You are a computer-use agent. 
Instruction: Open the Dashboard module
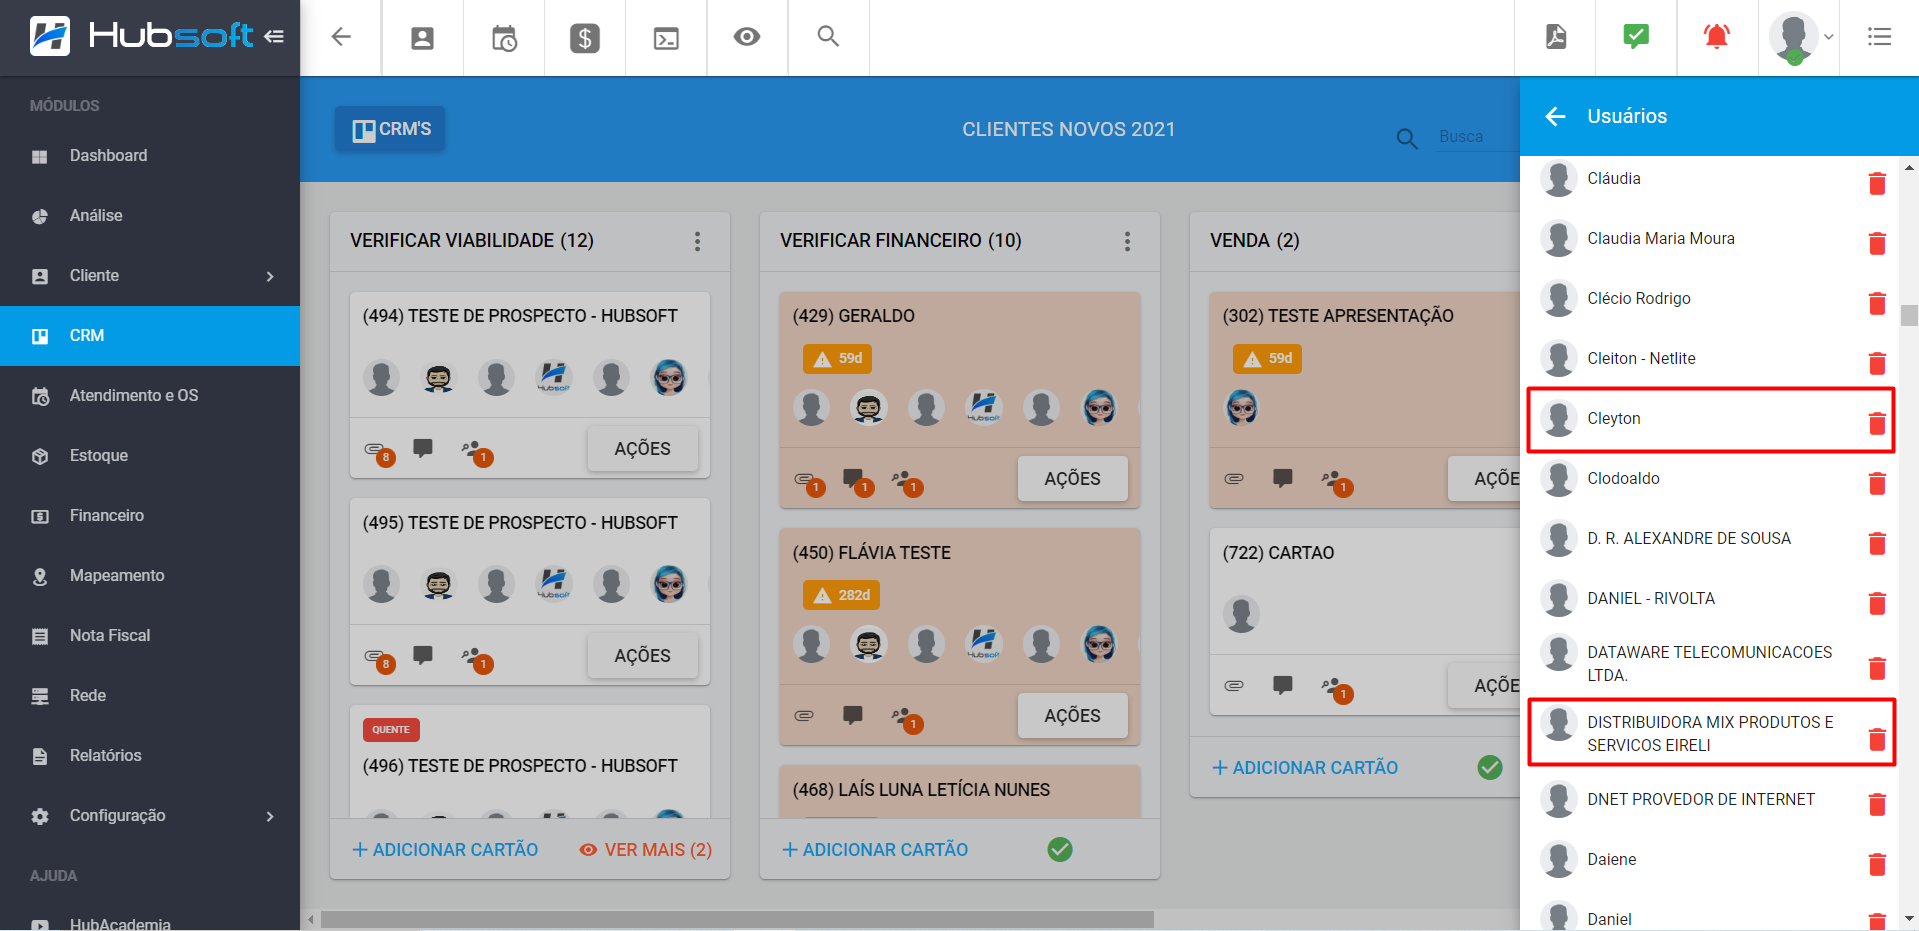(x=150, y=156)
